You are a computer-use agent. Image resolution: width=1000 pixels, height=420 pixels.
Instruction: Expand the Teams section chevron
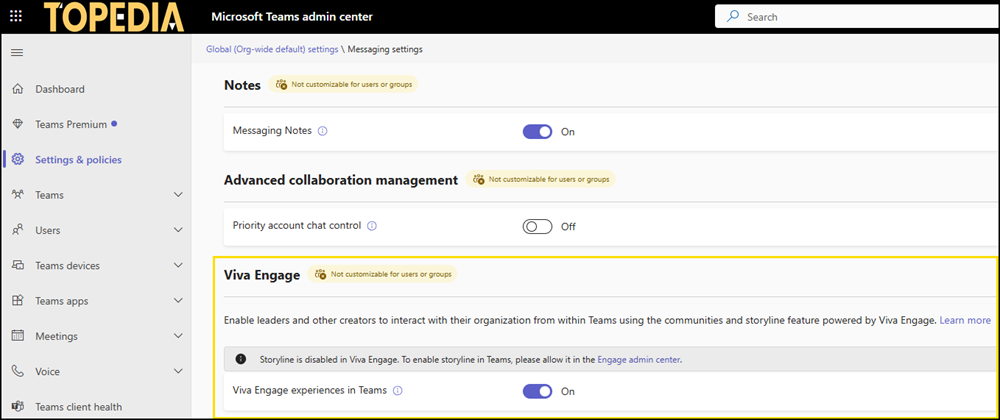click(x=179, y=195)
